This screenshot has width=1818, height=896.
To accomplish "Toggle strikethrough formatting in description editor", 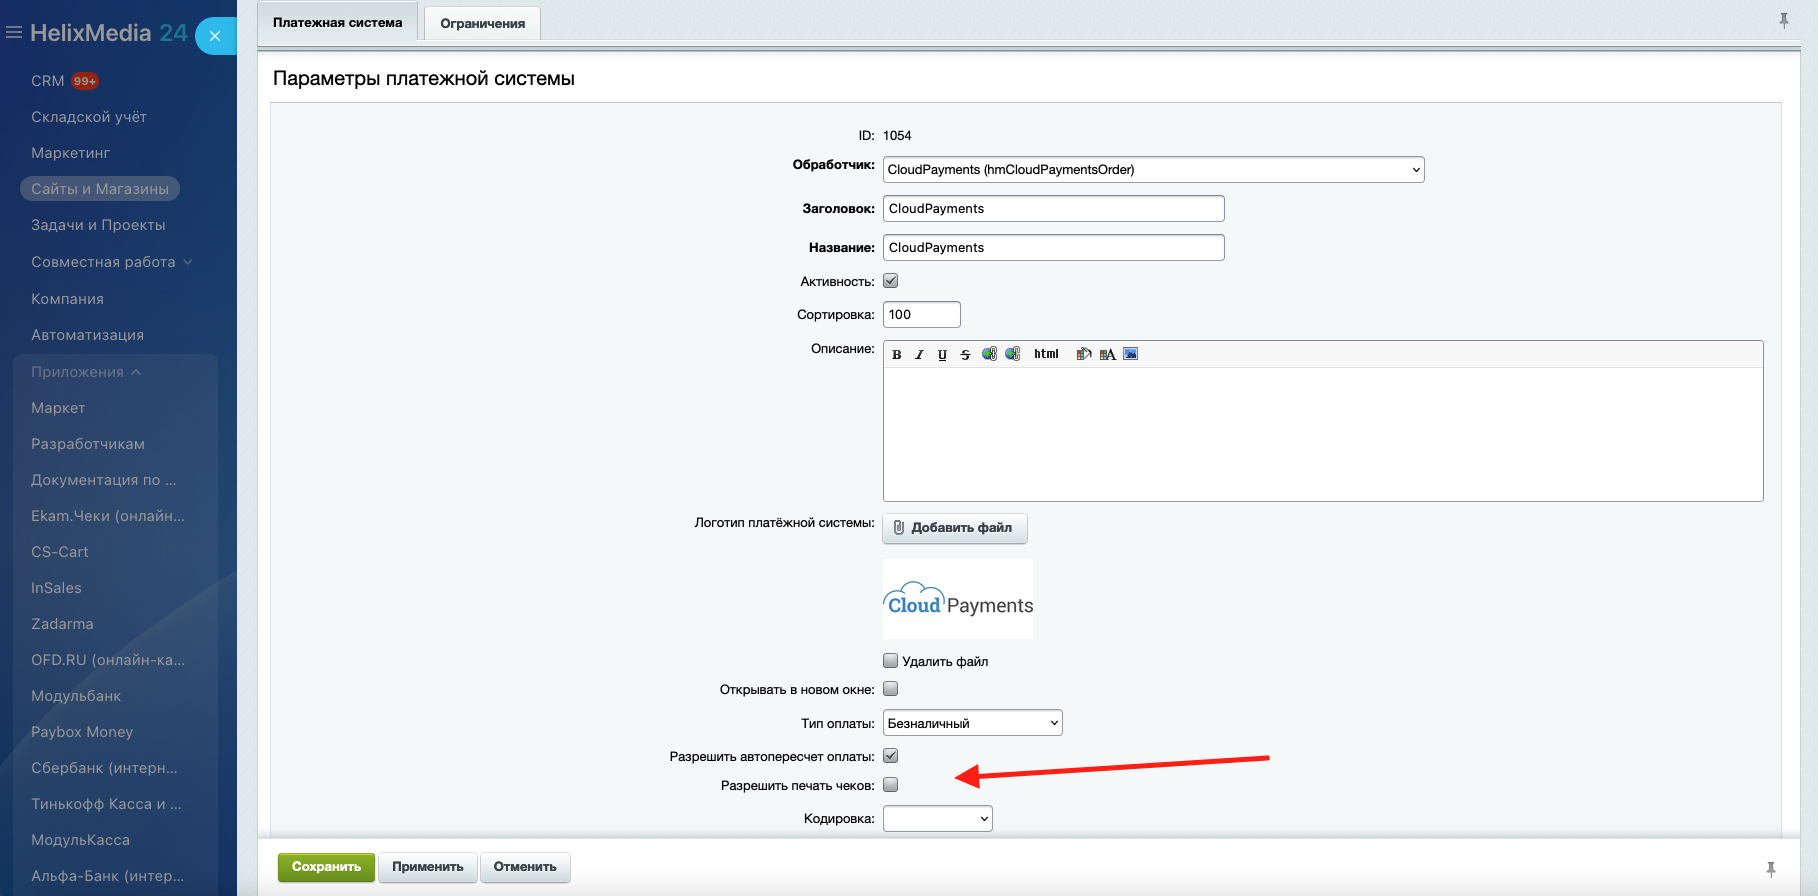I will (x=965, y=354).
